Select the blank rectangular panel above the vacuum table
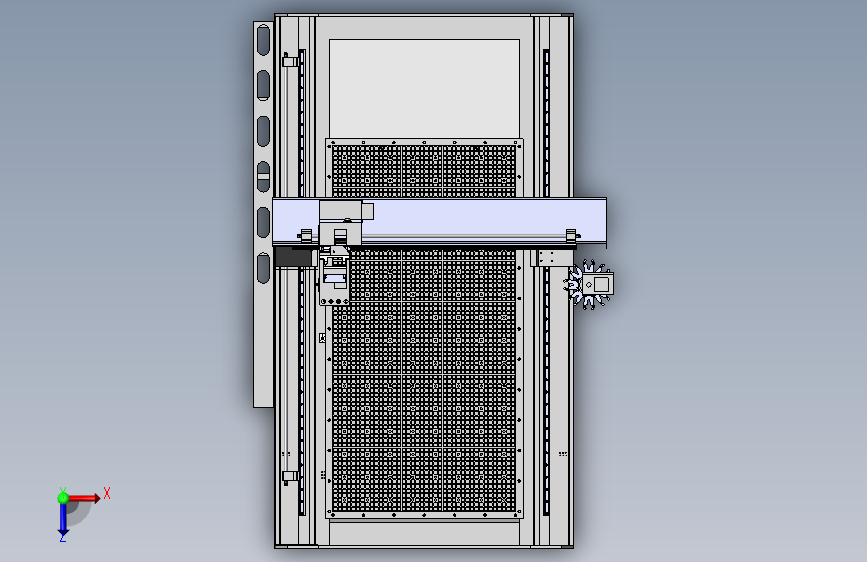 click(424, 89)
